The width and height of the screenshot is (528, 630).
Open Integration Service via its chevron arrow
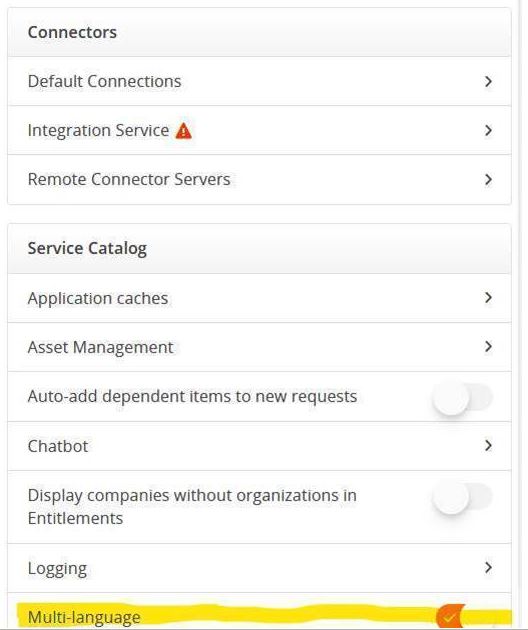point(488,131)
